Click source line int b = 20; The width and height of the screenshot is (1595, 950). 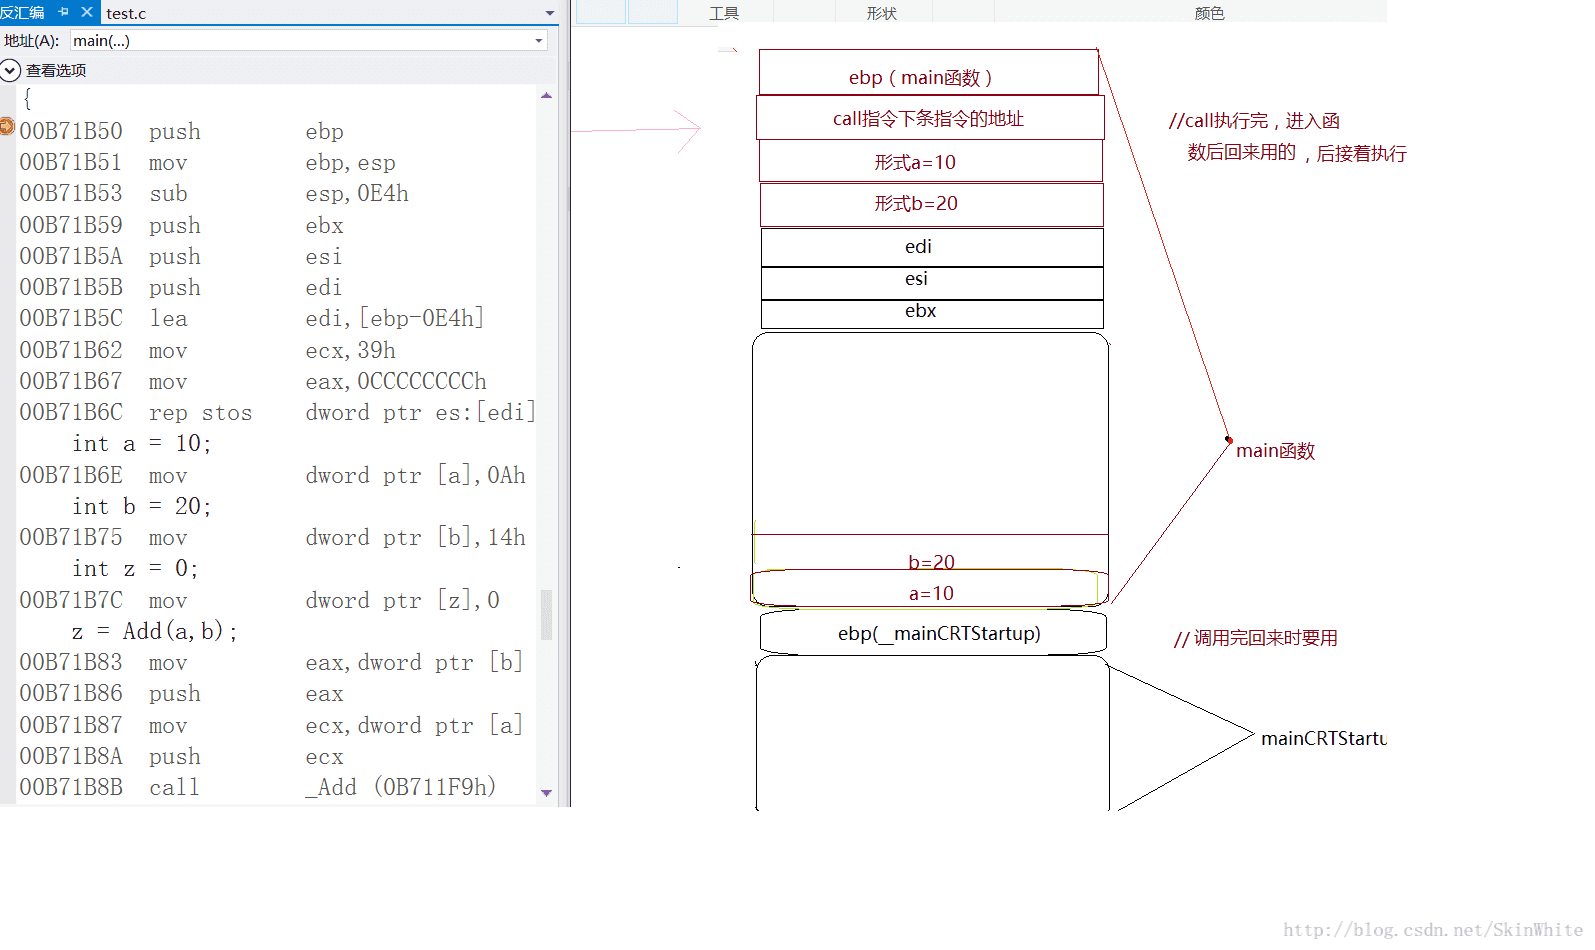[142, 507]
